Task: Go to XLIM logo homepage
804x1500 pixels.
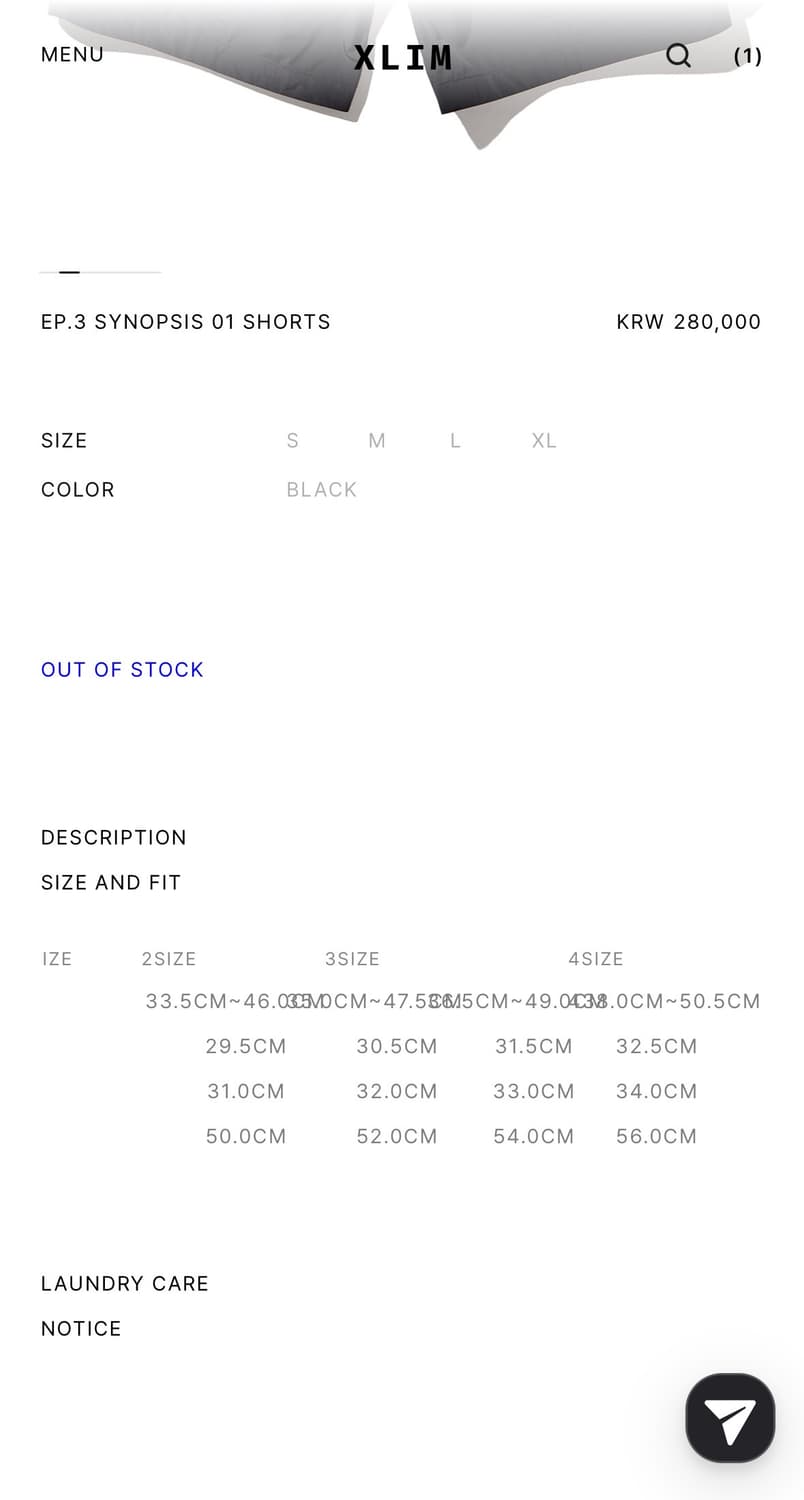Action: pos(402,57)
